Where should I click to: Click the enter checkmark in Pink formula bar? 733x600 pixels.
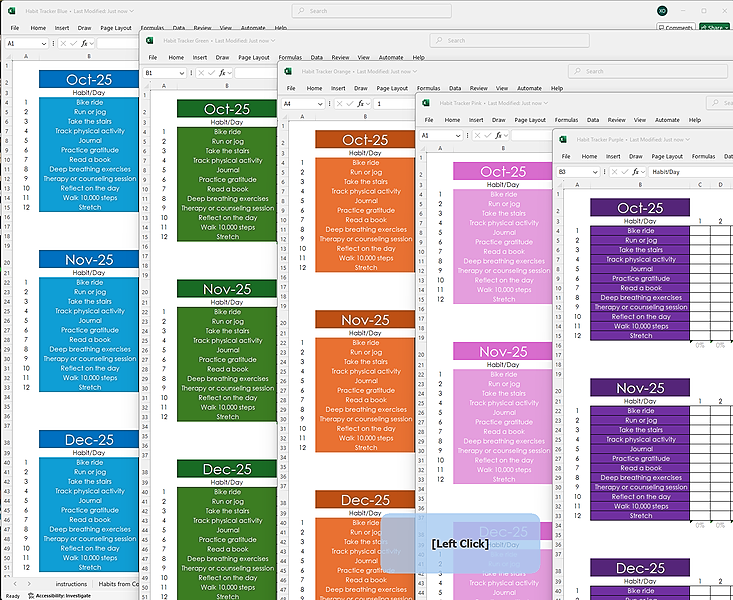tap(488, 135)
